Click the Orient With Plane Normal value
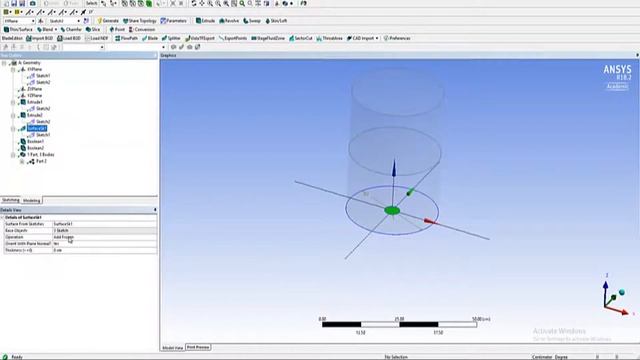Viewport: 640px width, 360px height. pos(104,244)
